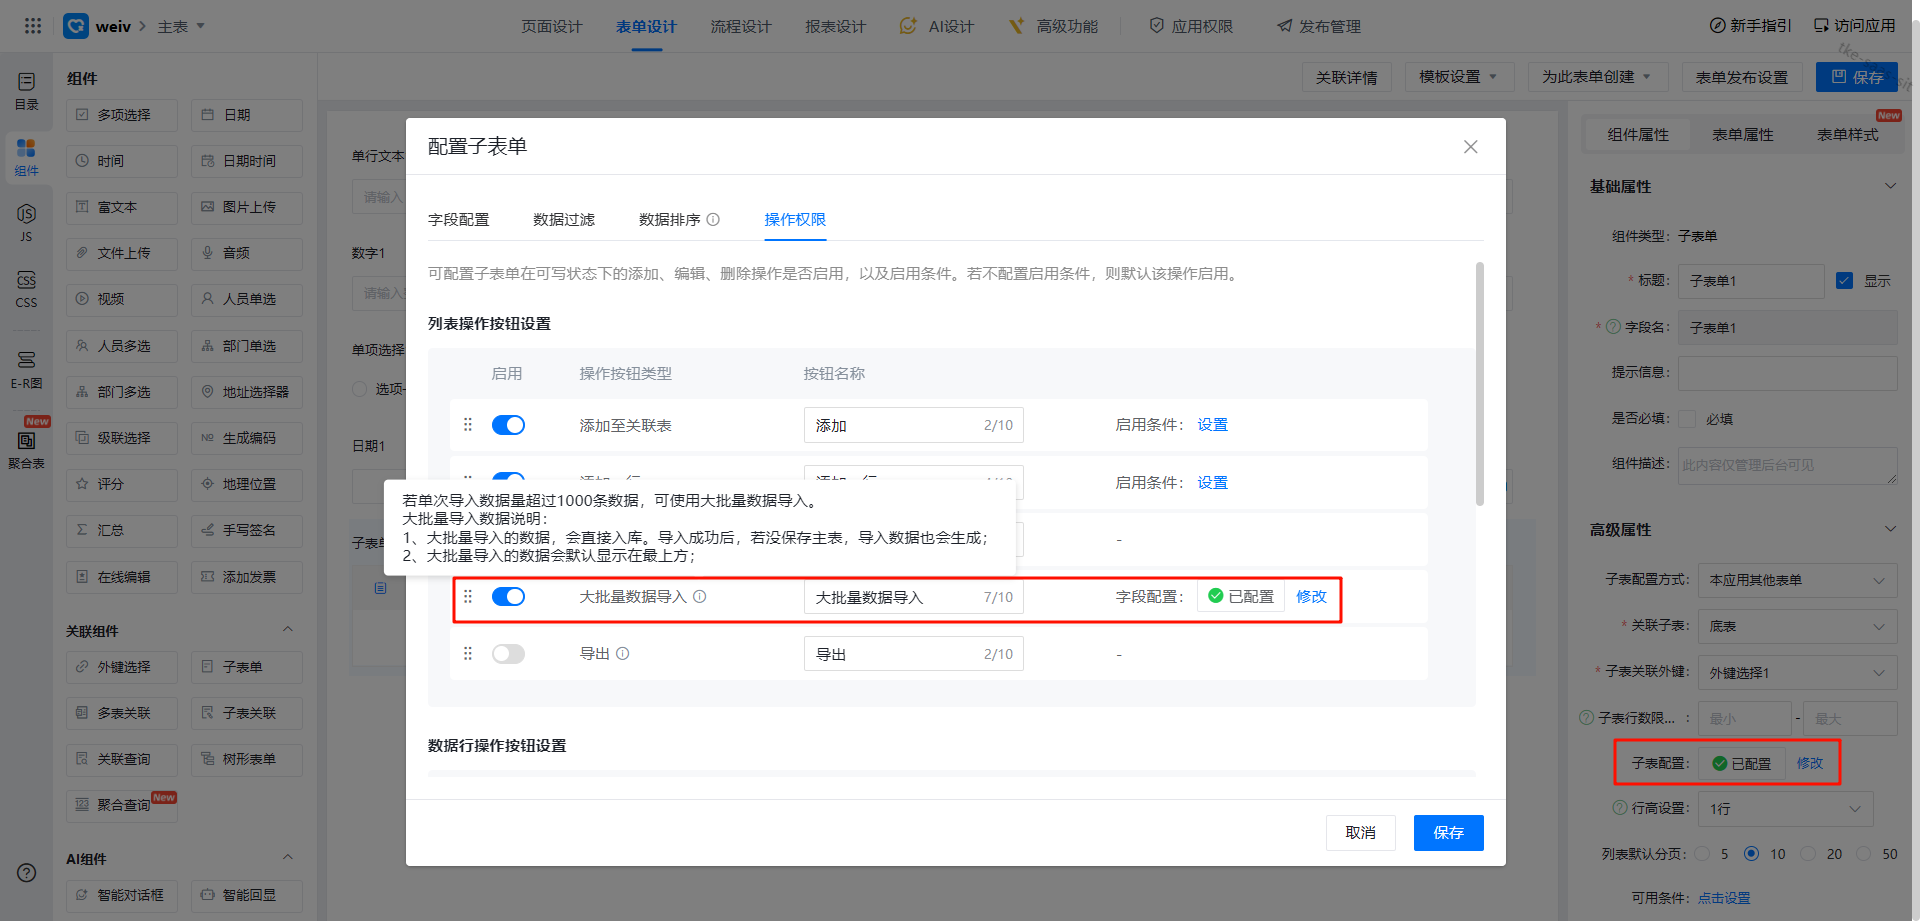Click the dialog vertical scrollbar
Viewport: 1920px width, 921px height.
coord(1479,384)
